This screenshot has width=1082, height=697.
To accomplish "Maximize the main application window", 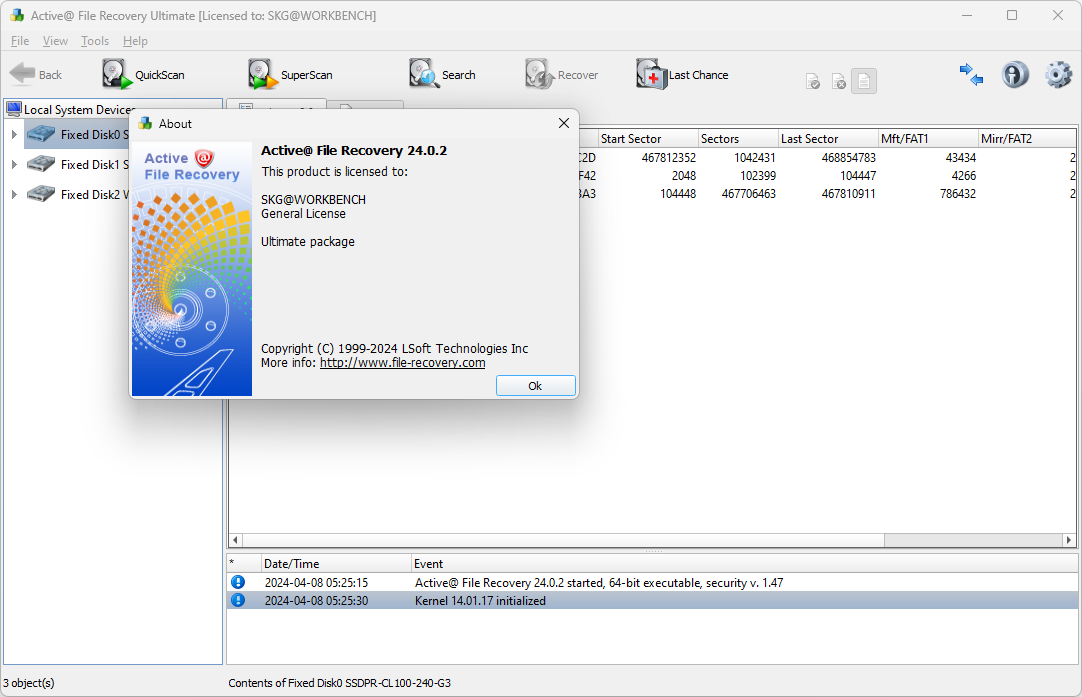I will [1012, 15].
